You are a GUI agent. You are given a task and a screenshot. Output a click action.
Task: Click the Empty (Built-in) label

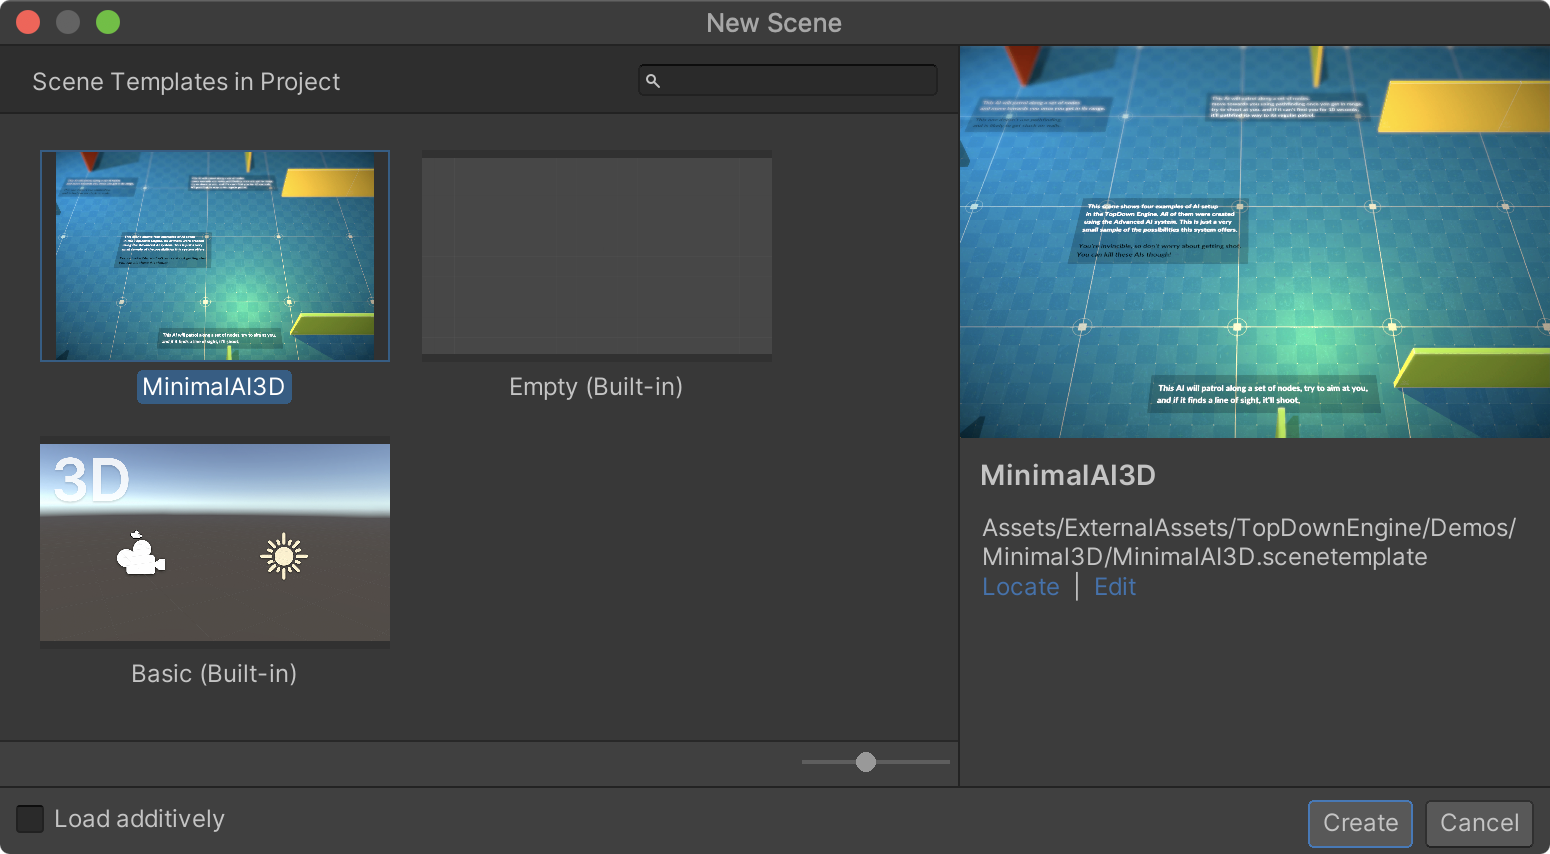pyautogui.click(x=596, y=387)
